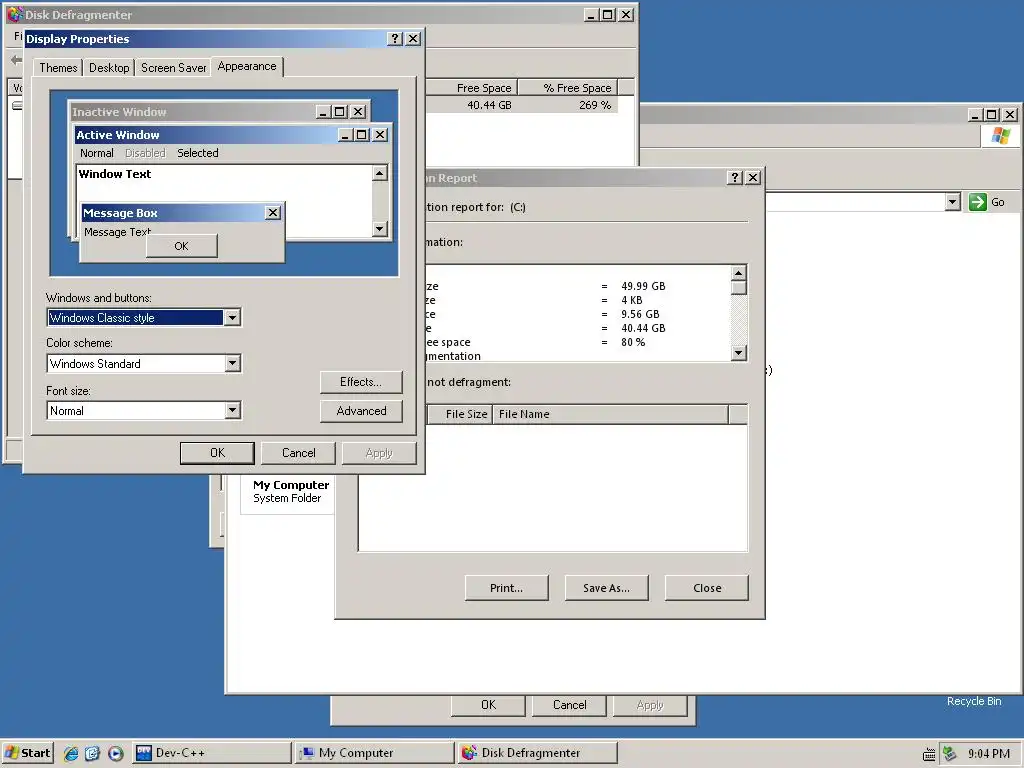Image resolution: width=1024 pixels, height=768 pixels.
Task: Click Selected in preview menu
Action: point(198,153)
